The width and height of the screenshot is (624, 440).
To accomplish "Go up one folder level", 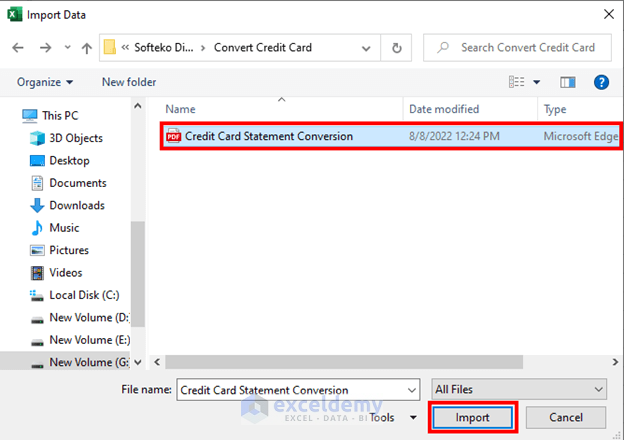I will tap(87, 48).
